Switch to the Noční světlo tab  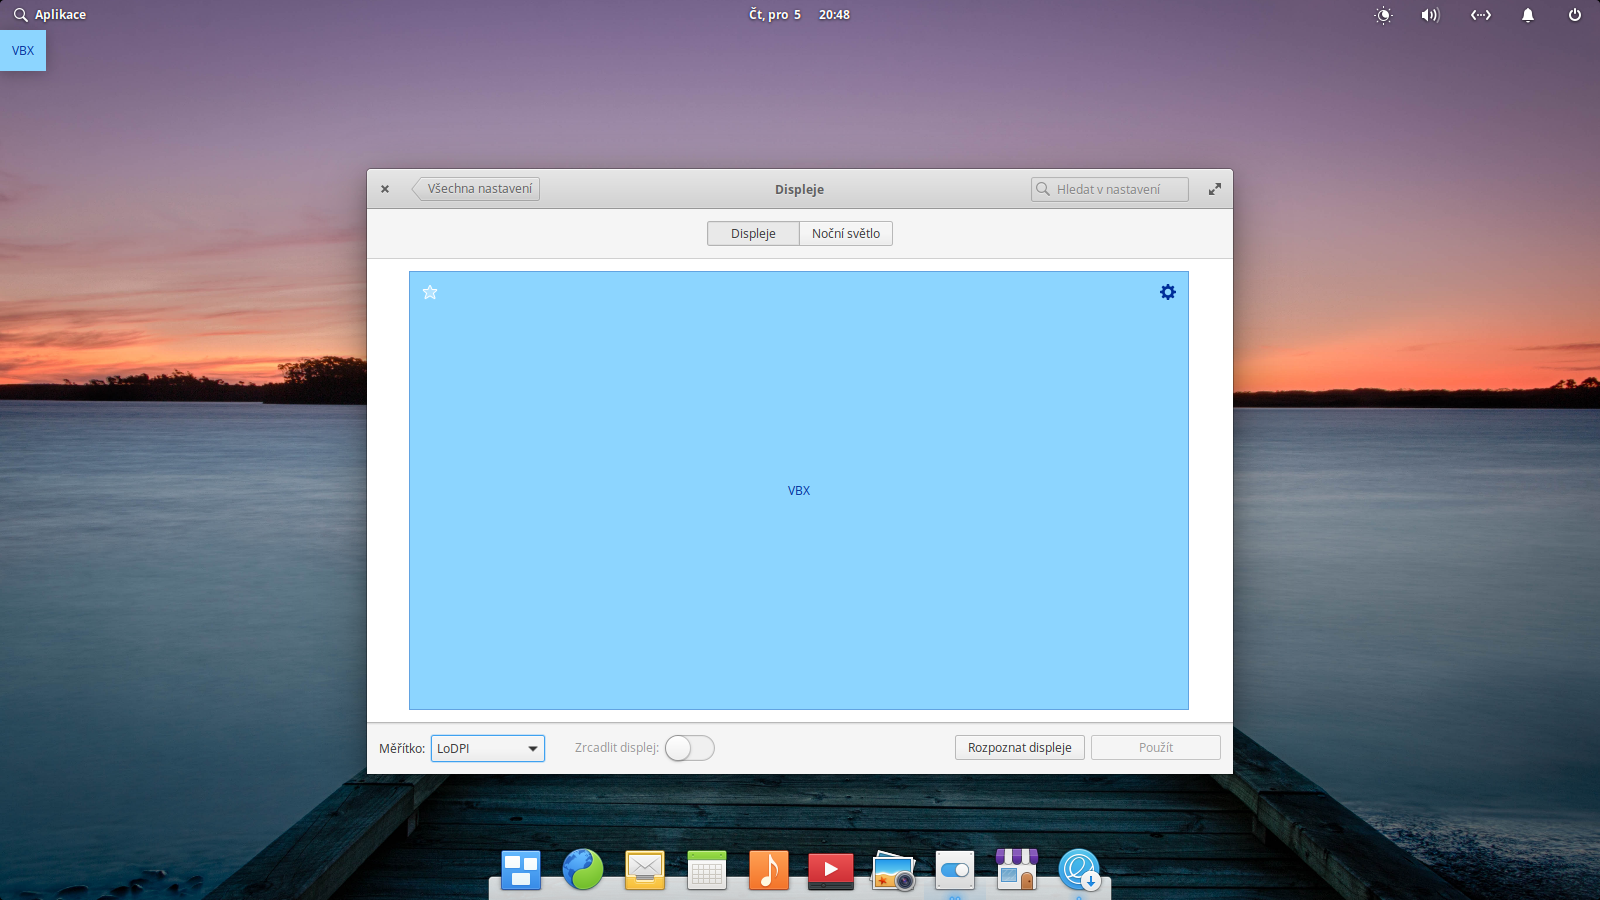point(845,233)
